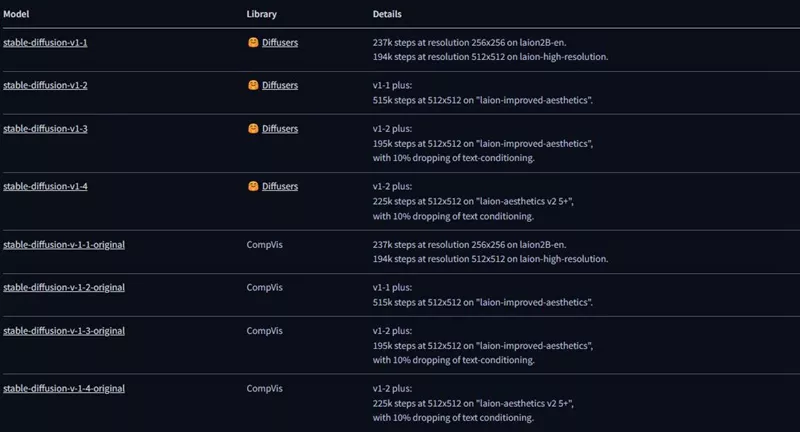Open the stable-diffusion-v-1-2-original link

pos(64,287)
